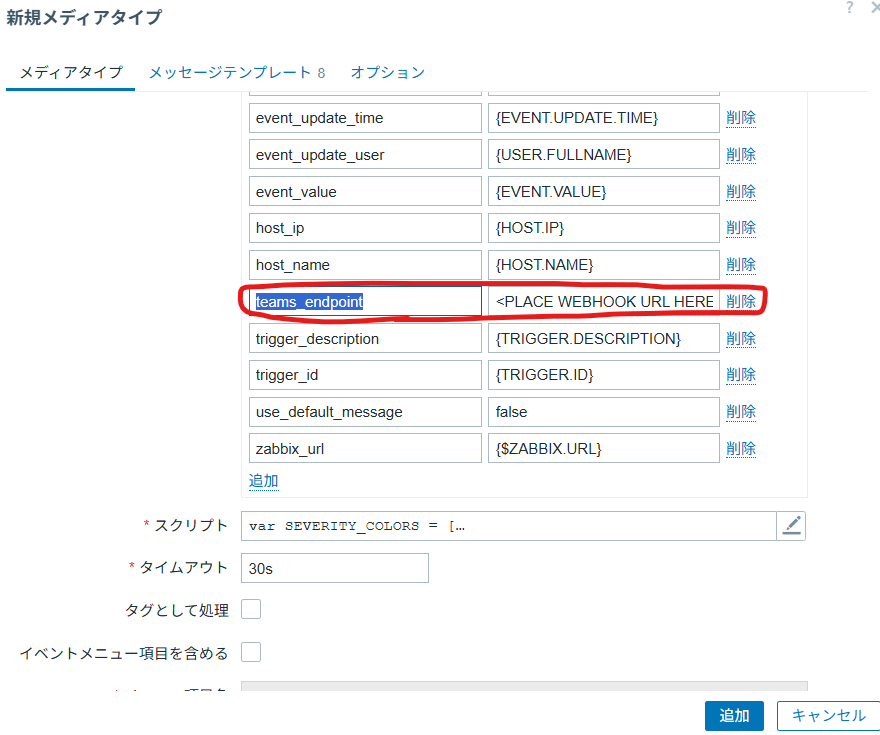Switch to the メッセージテンプレート tab
880x735 pixels.
(237, 72)
